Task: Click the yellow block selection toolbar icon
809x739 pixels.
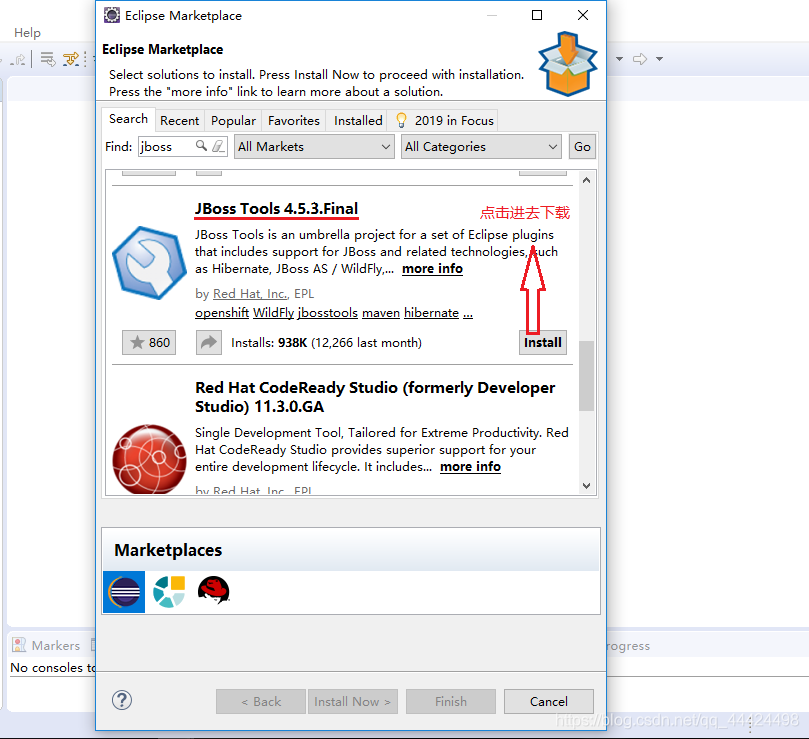Action: point(71,59)
